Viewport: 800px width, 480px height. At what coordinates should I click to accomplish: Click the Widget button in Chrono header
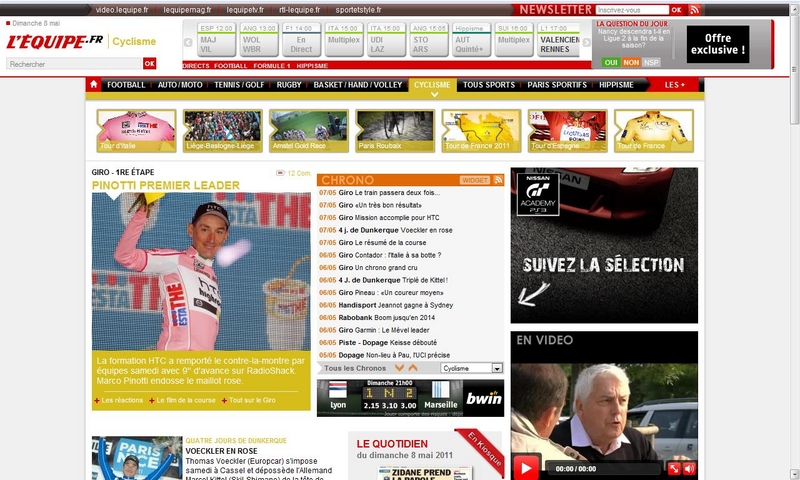[475, 180]
